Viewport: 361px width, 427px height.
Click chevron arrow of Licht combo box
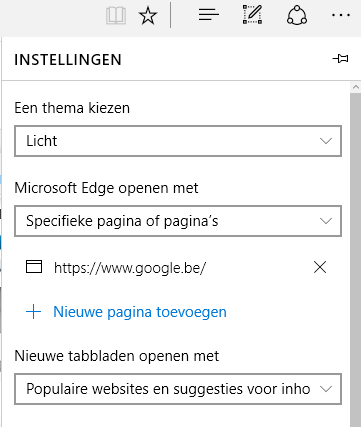[x=326, y=141]
